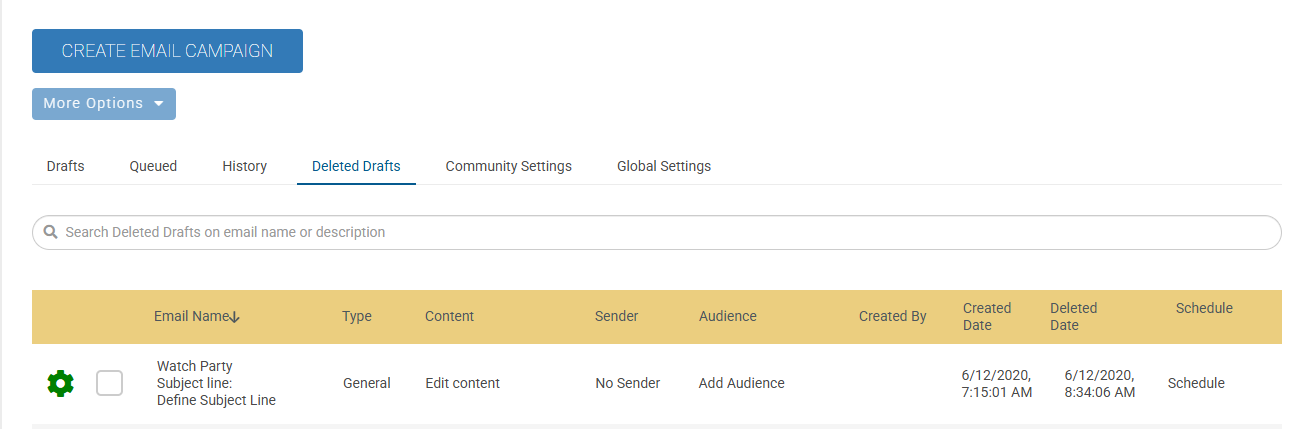Switch to the Drafts tab
This screenshot has height=429, width=1305.
65,166
